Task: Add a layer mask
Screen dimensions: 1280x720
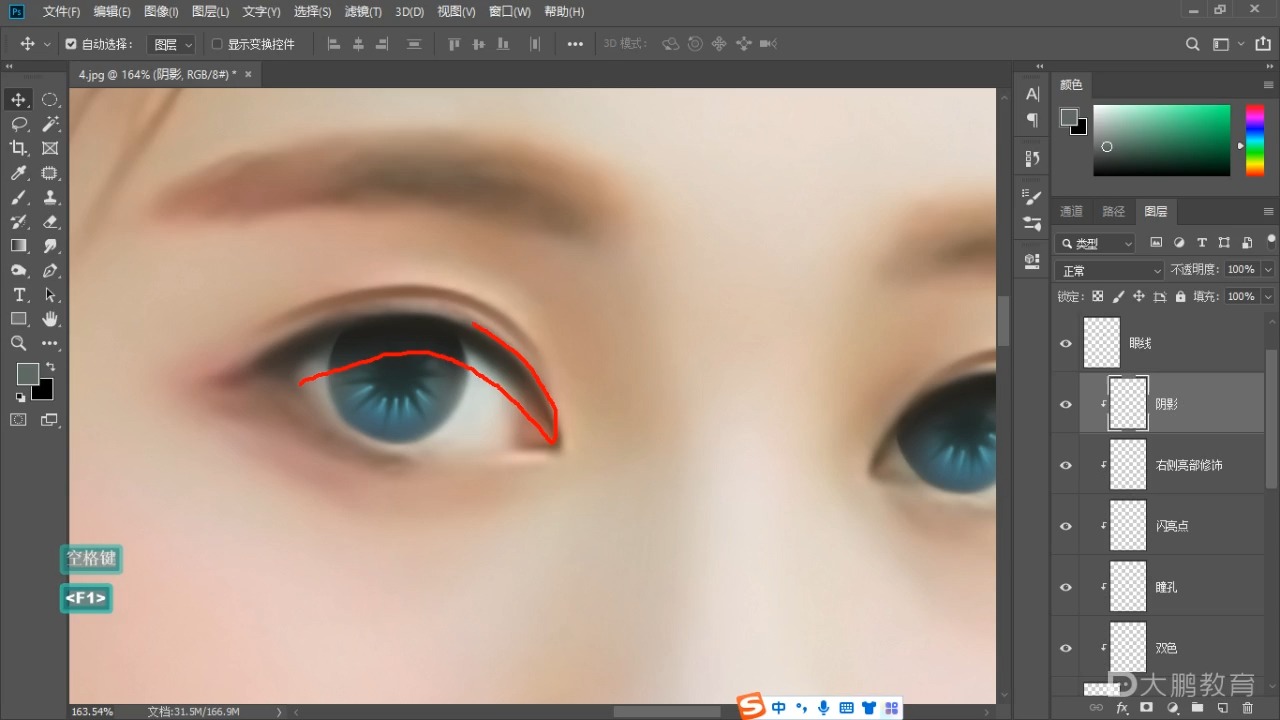Action: point(1146,708)
